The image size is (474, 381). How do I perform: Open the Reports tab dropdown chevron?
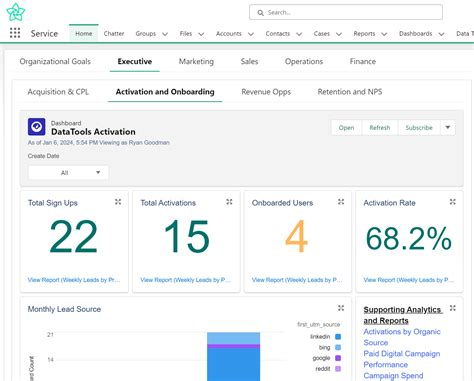pos(384,34)
